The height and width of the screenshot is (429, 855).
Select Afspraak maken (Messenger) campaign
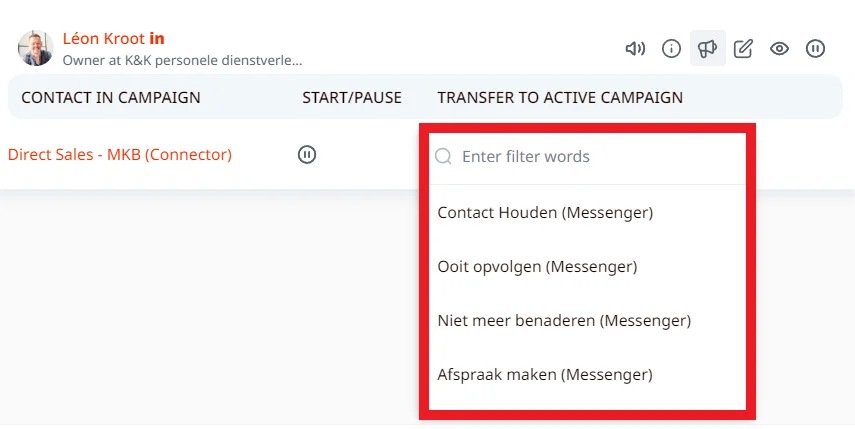click(545, 374)
